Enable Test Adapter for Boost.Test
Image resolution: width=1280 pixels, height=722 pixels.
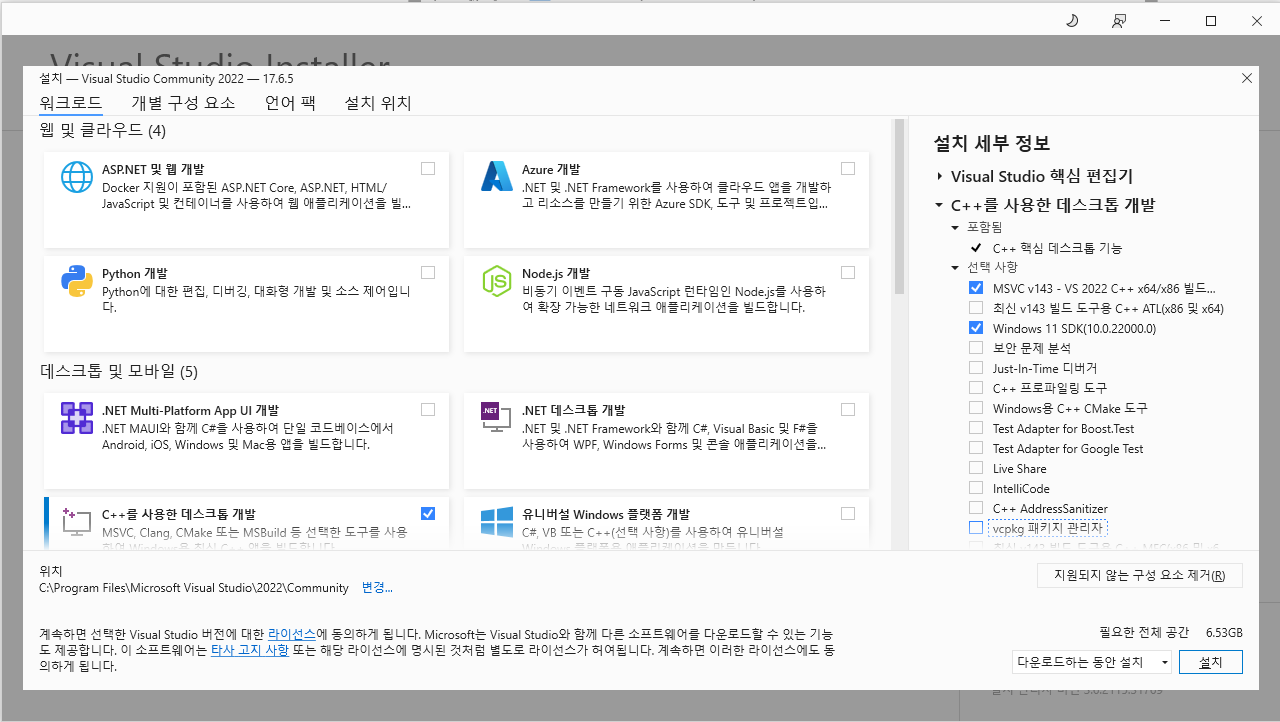pos(976,428)
